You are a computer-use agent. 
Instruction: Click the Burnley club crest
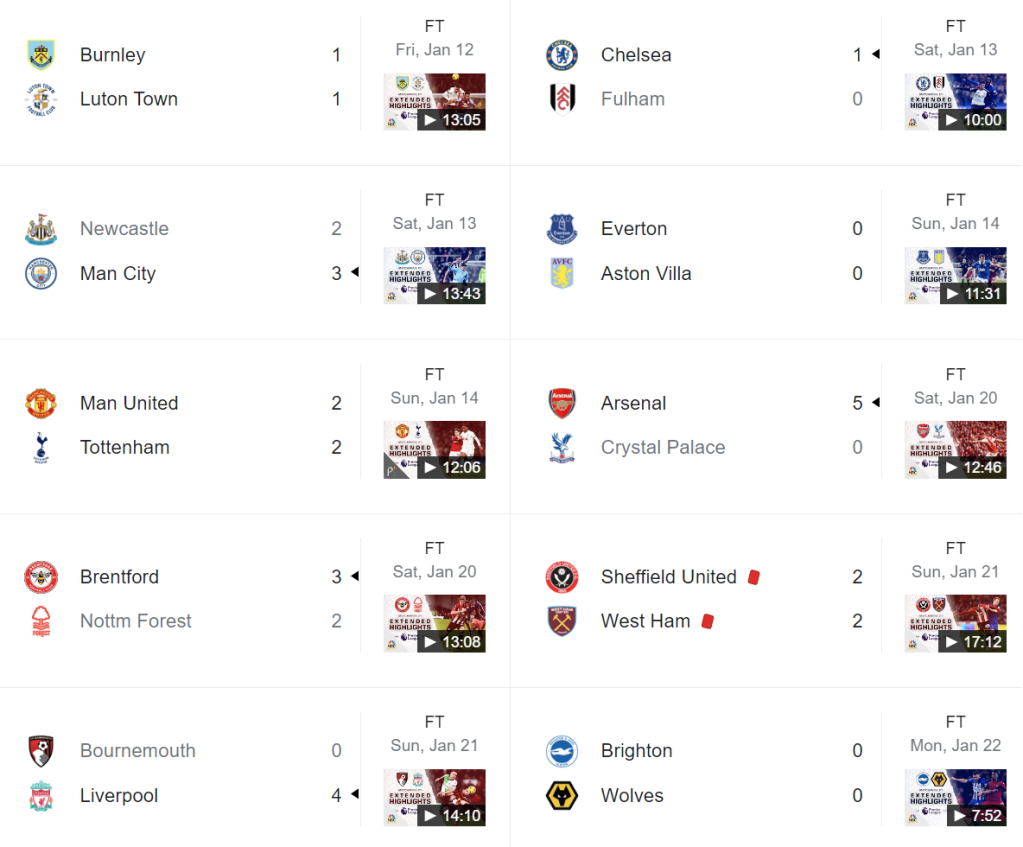pyautogui.click(x=41, y=55)
